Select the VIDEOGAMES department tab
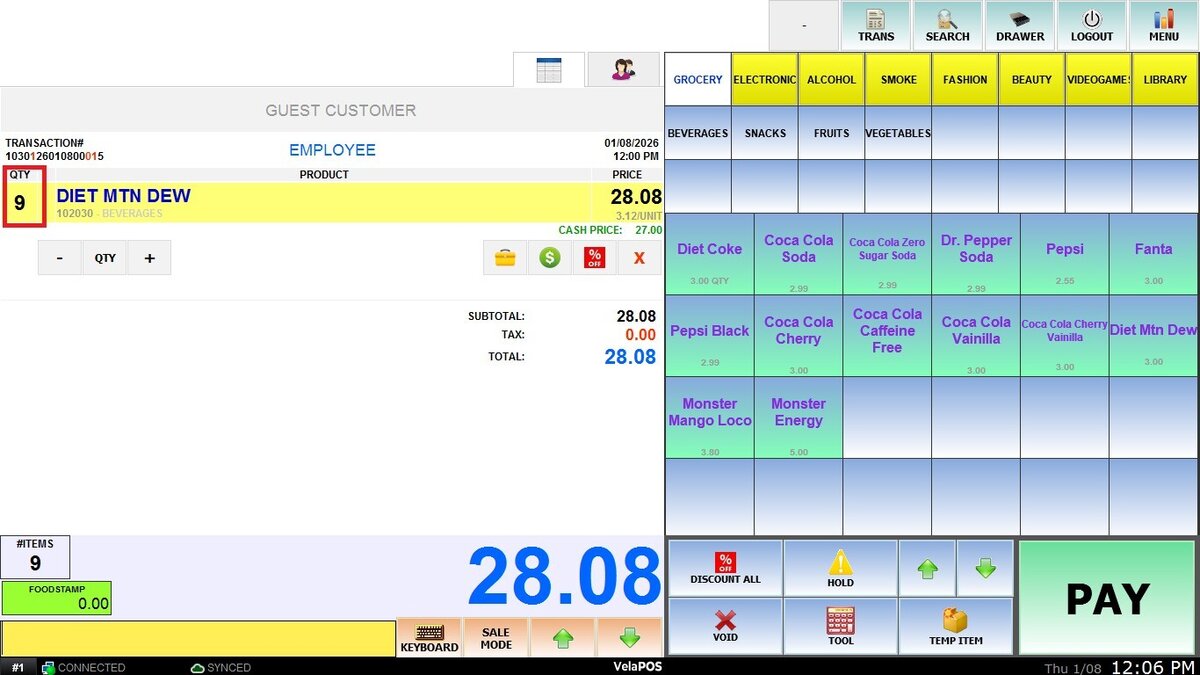Image resolution: width=1200 pixels, height=675 pixels. pyautogui.click(x=1098, y=80)
